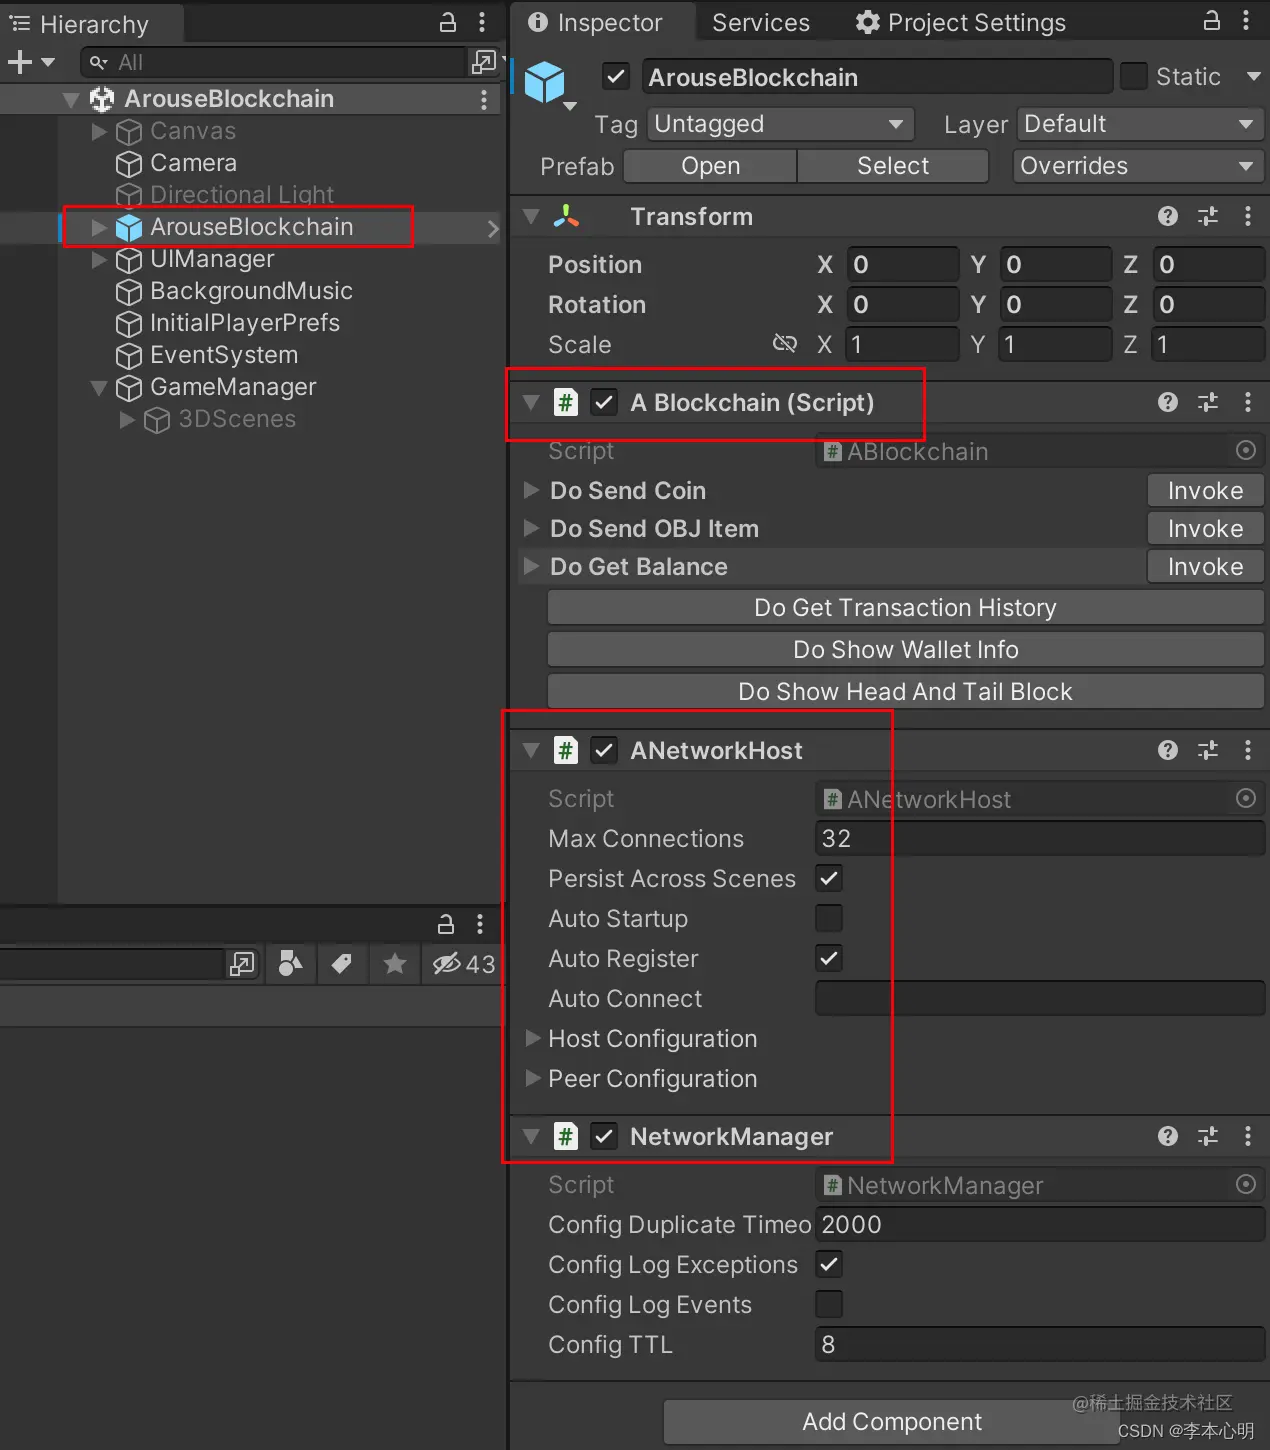Open ArouseBlockchain scene options menu

click(484, 99)
